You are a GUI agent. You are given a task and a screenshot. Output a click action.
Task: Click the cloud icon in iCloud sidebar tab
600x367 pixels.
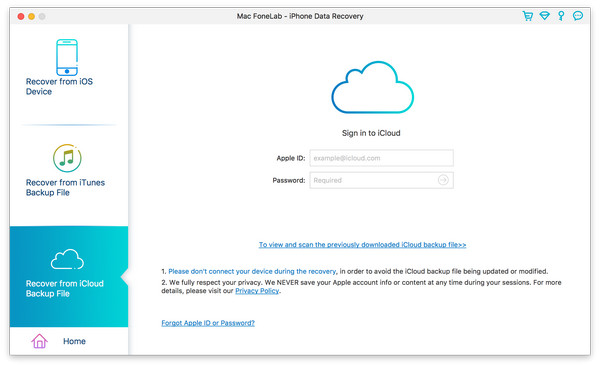pyautogui.click(x=67, y=259)
